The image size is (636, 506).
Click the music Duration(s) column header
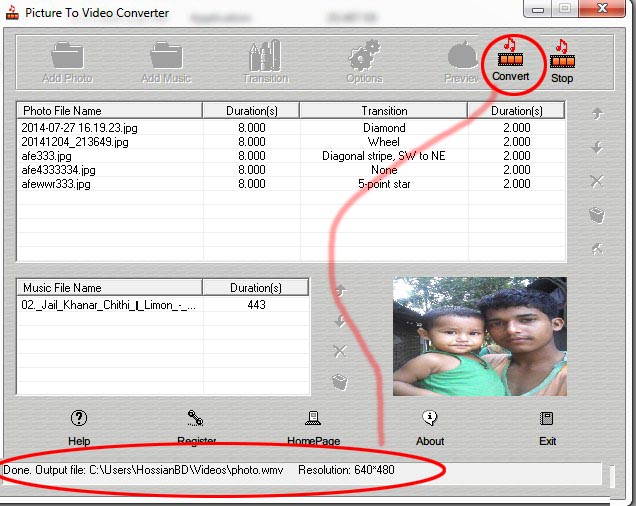(x=256, y=288)
